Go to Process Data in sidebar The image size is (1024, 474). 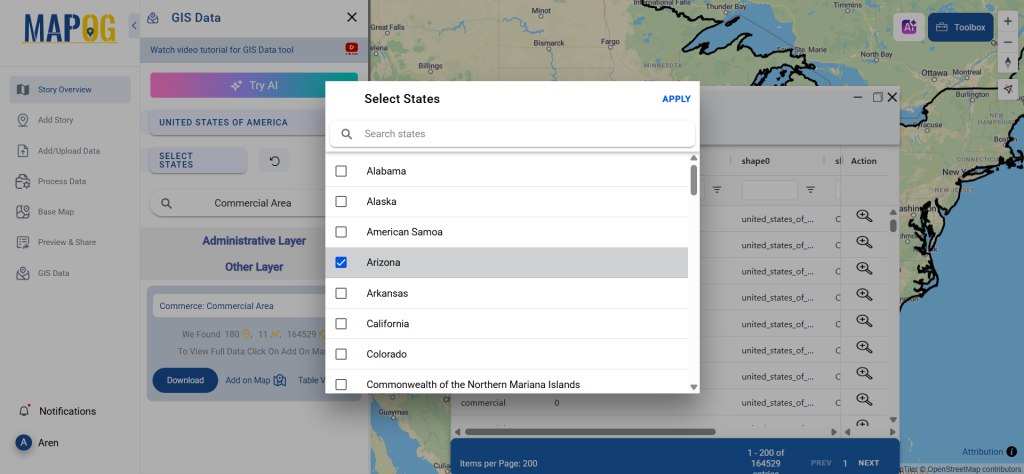(x=62, y=181)
